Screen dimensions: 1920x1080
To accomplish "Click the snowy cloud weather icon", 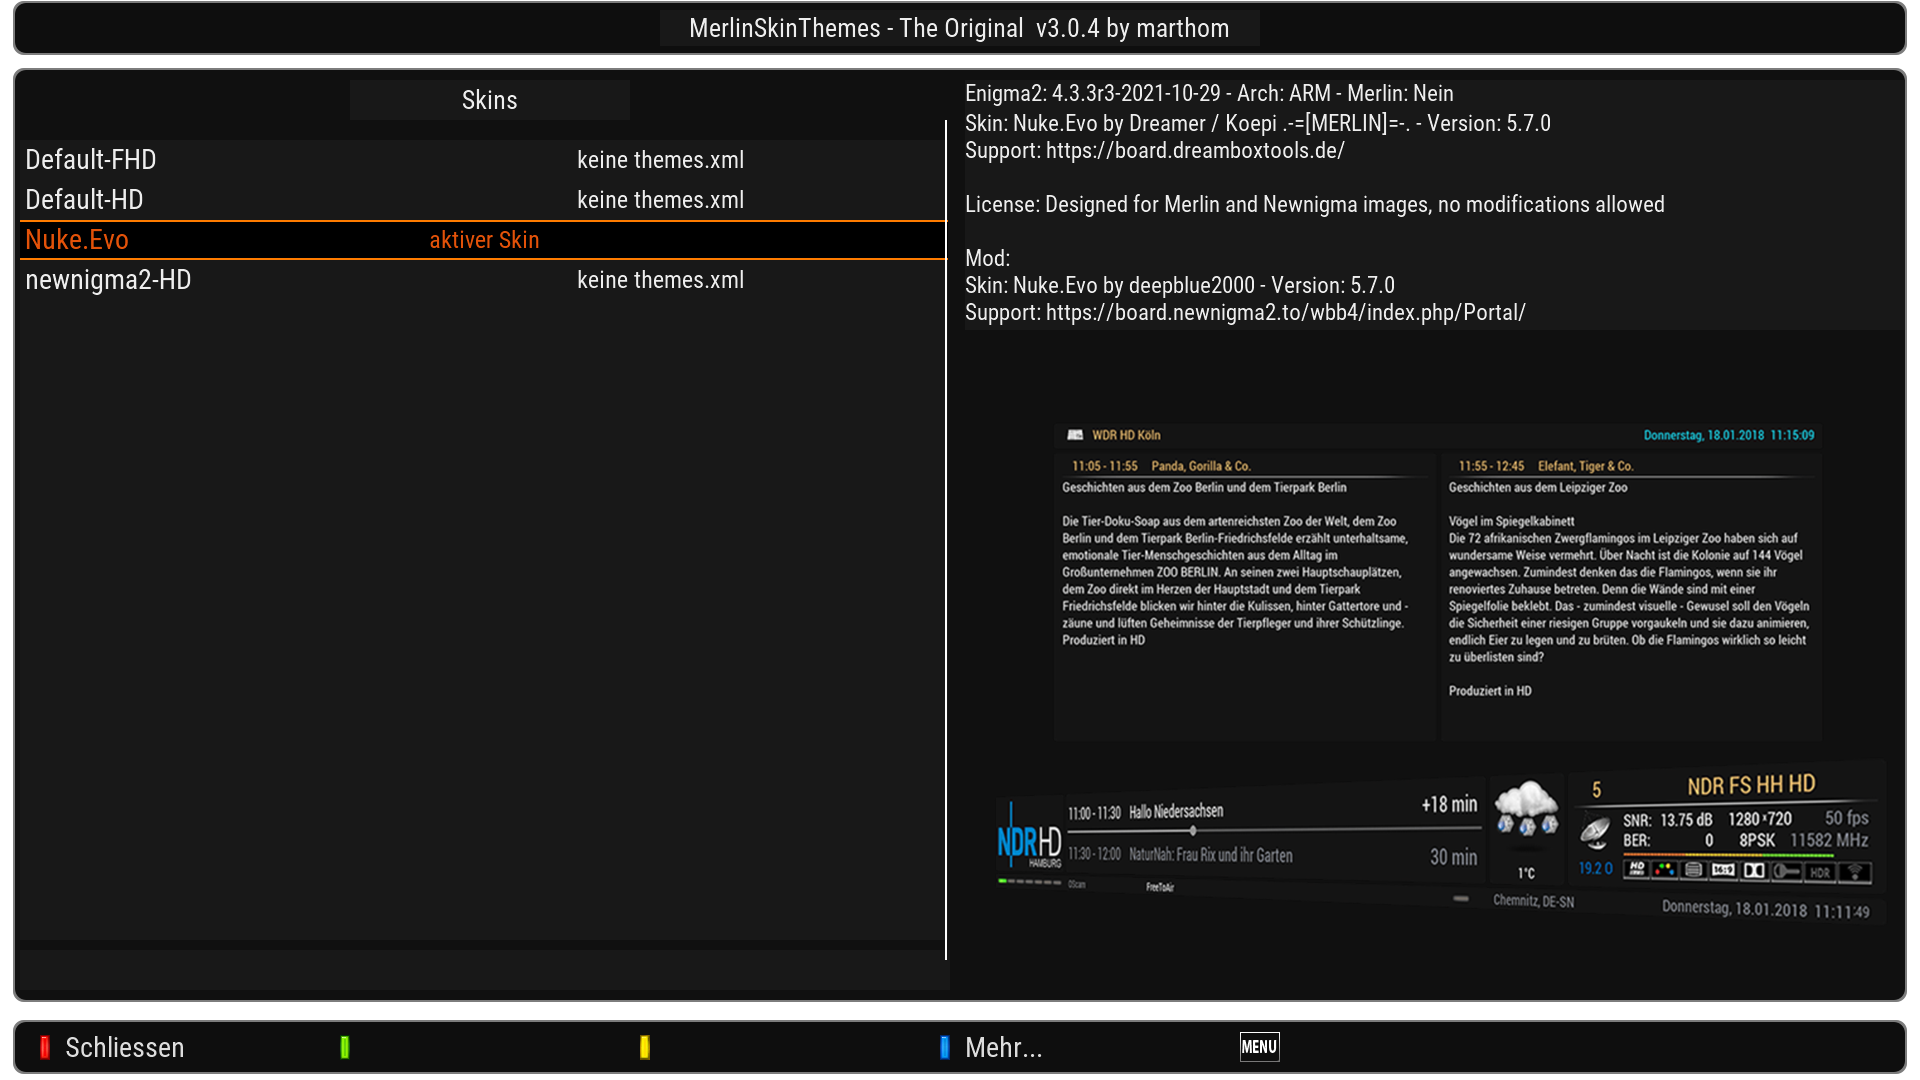I will pyautogui.click(x=1526, y=808).
